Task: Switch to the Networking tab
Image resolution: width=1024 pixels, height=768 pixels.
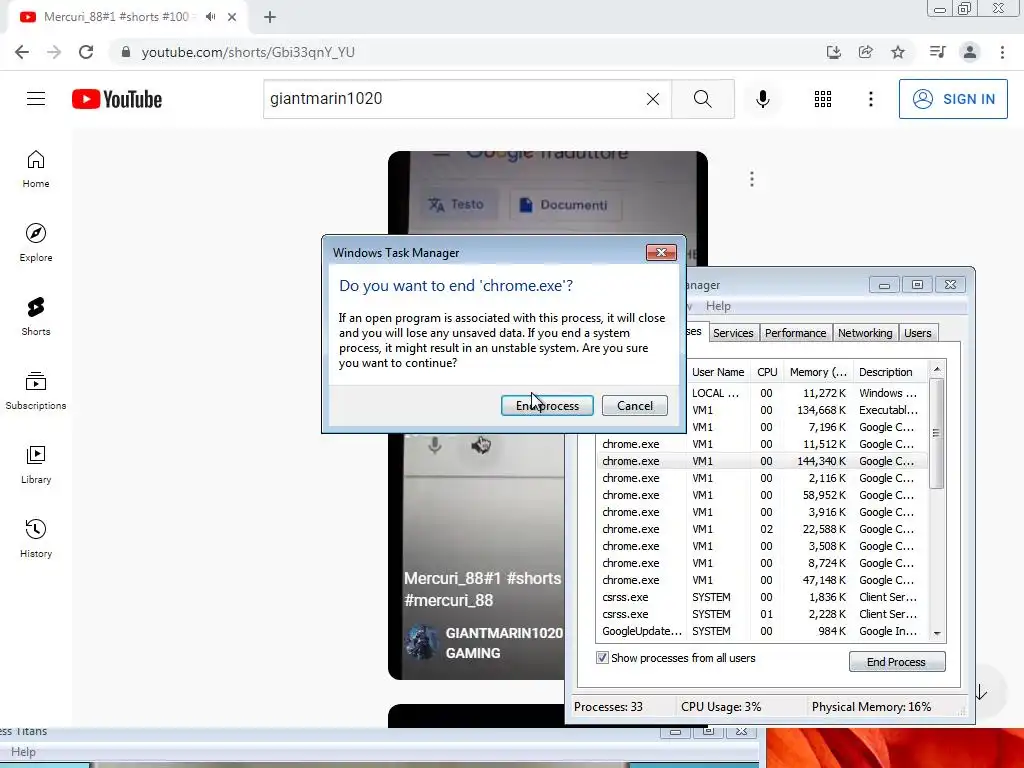Action: pyautogui.click(x=865, y=333)
